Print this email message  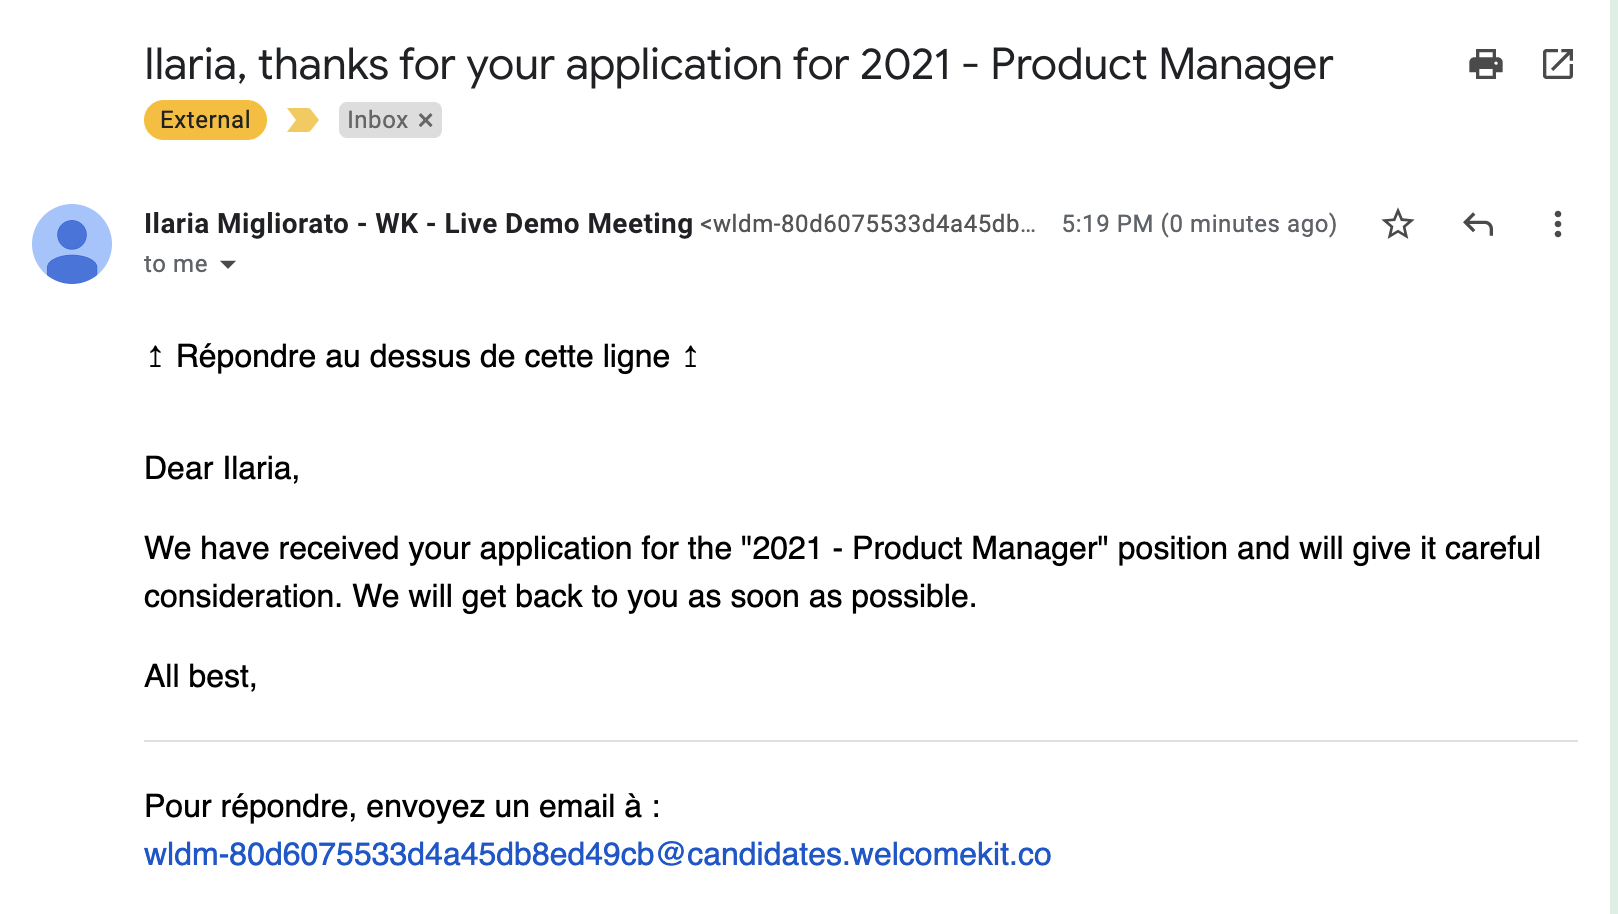(x=1485, y=64)
